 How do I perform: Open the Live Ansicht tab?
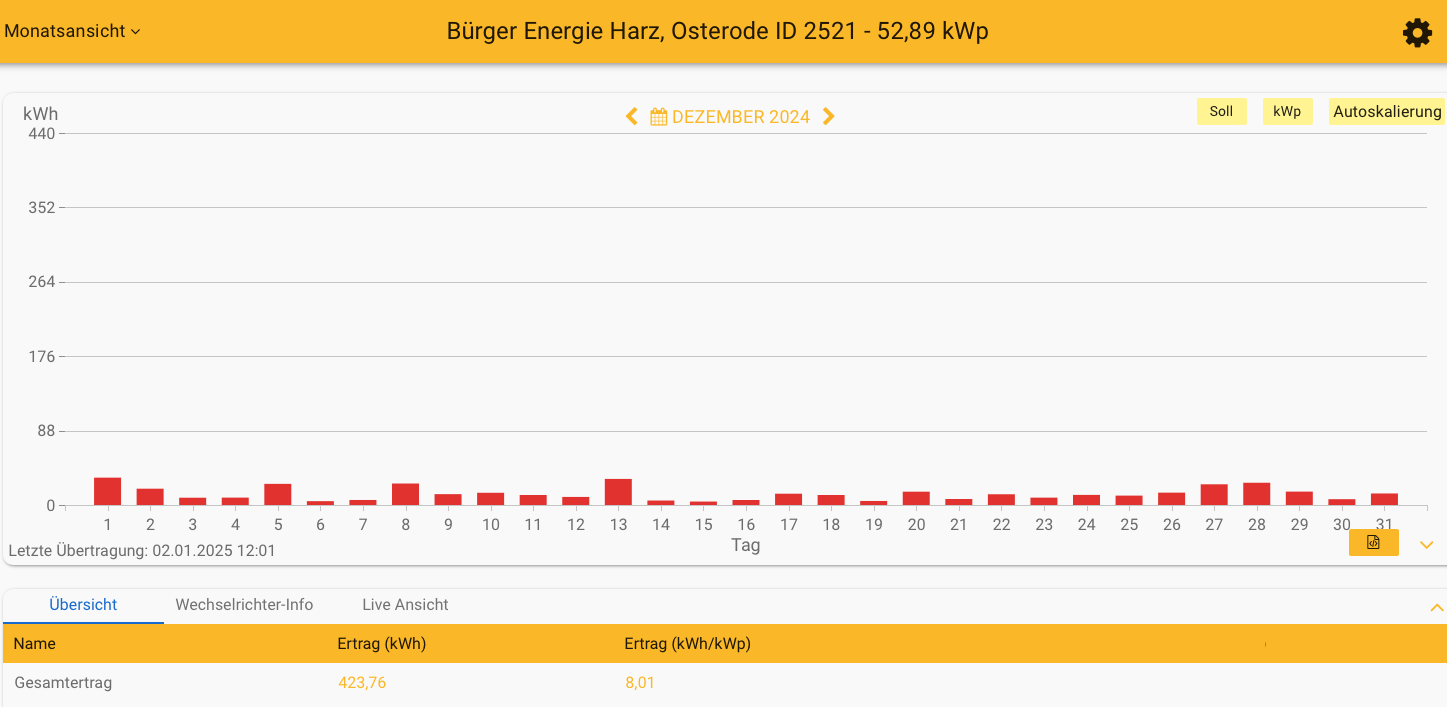[404, 605]
